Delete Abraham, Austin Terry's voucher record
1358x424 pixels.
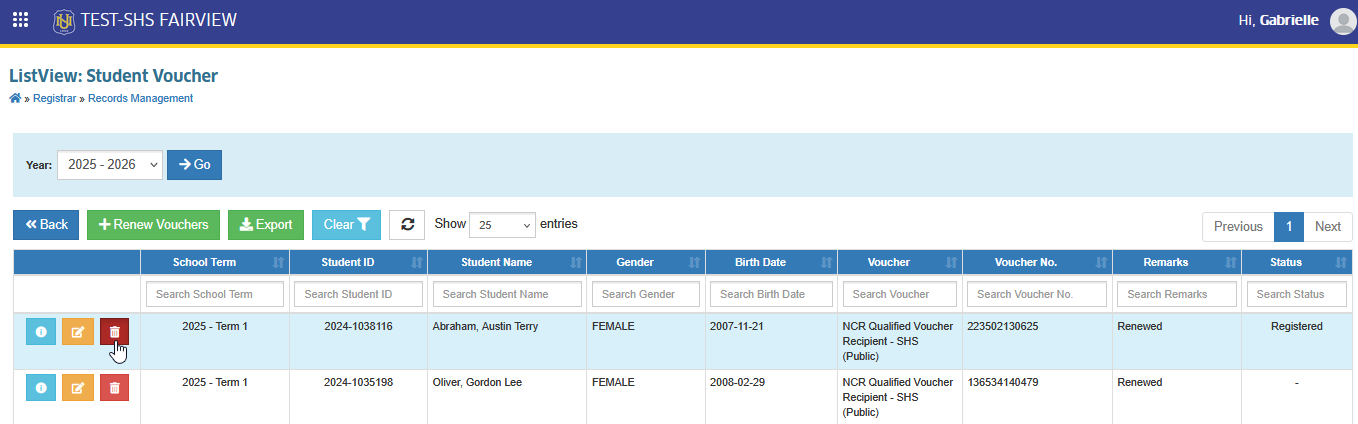[114, 333]
